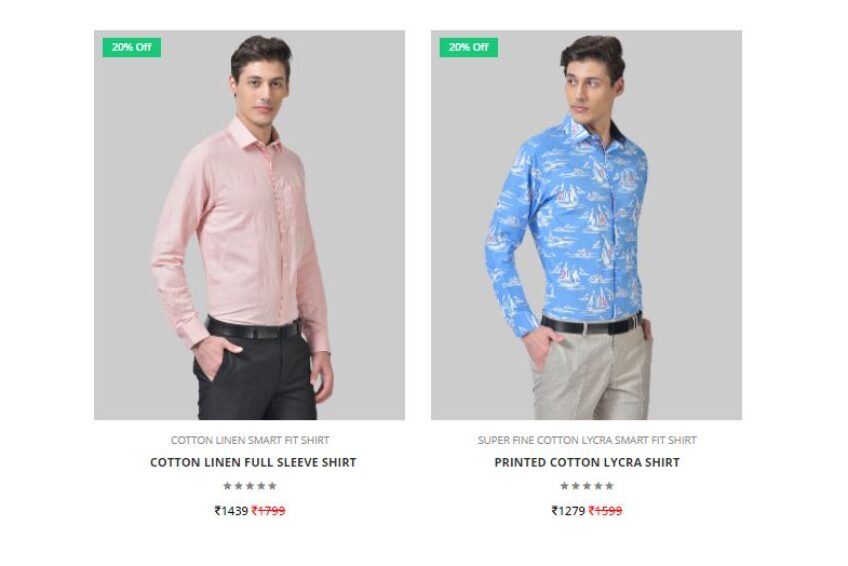The height and width of the screenshot is (566, 848).
Task: Click the struck-through ₹1599 original price
Action: pos(605,510)
